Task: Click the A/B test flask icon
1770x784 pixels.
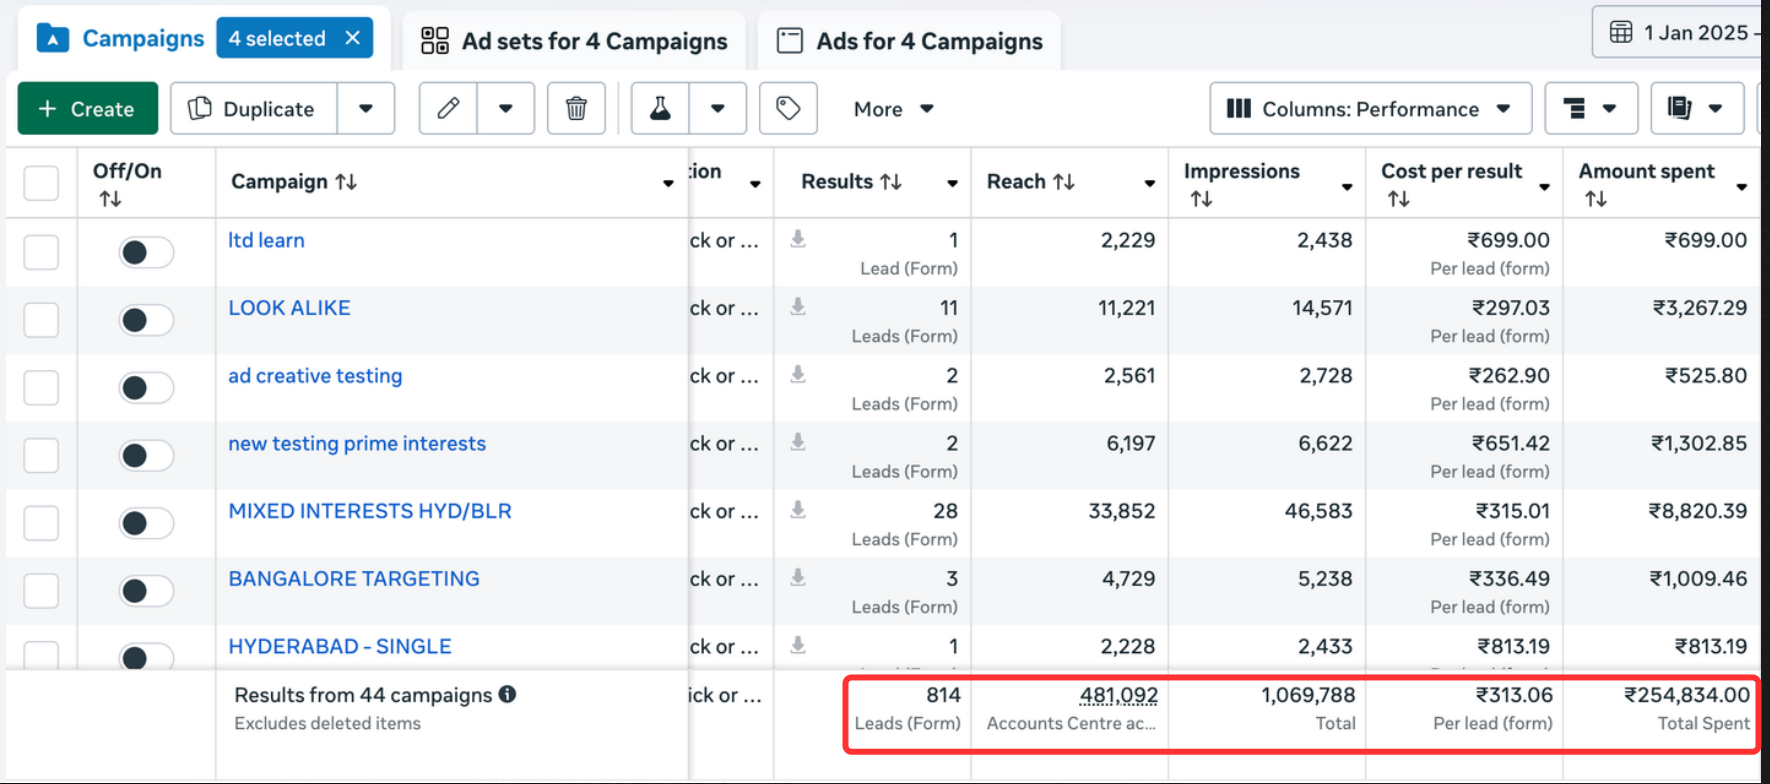Action: (x=660, y=108)
